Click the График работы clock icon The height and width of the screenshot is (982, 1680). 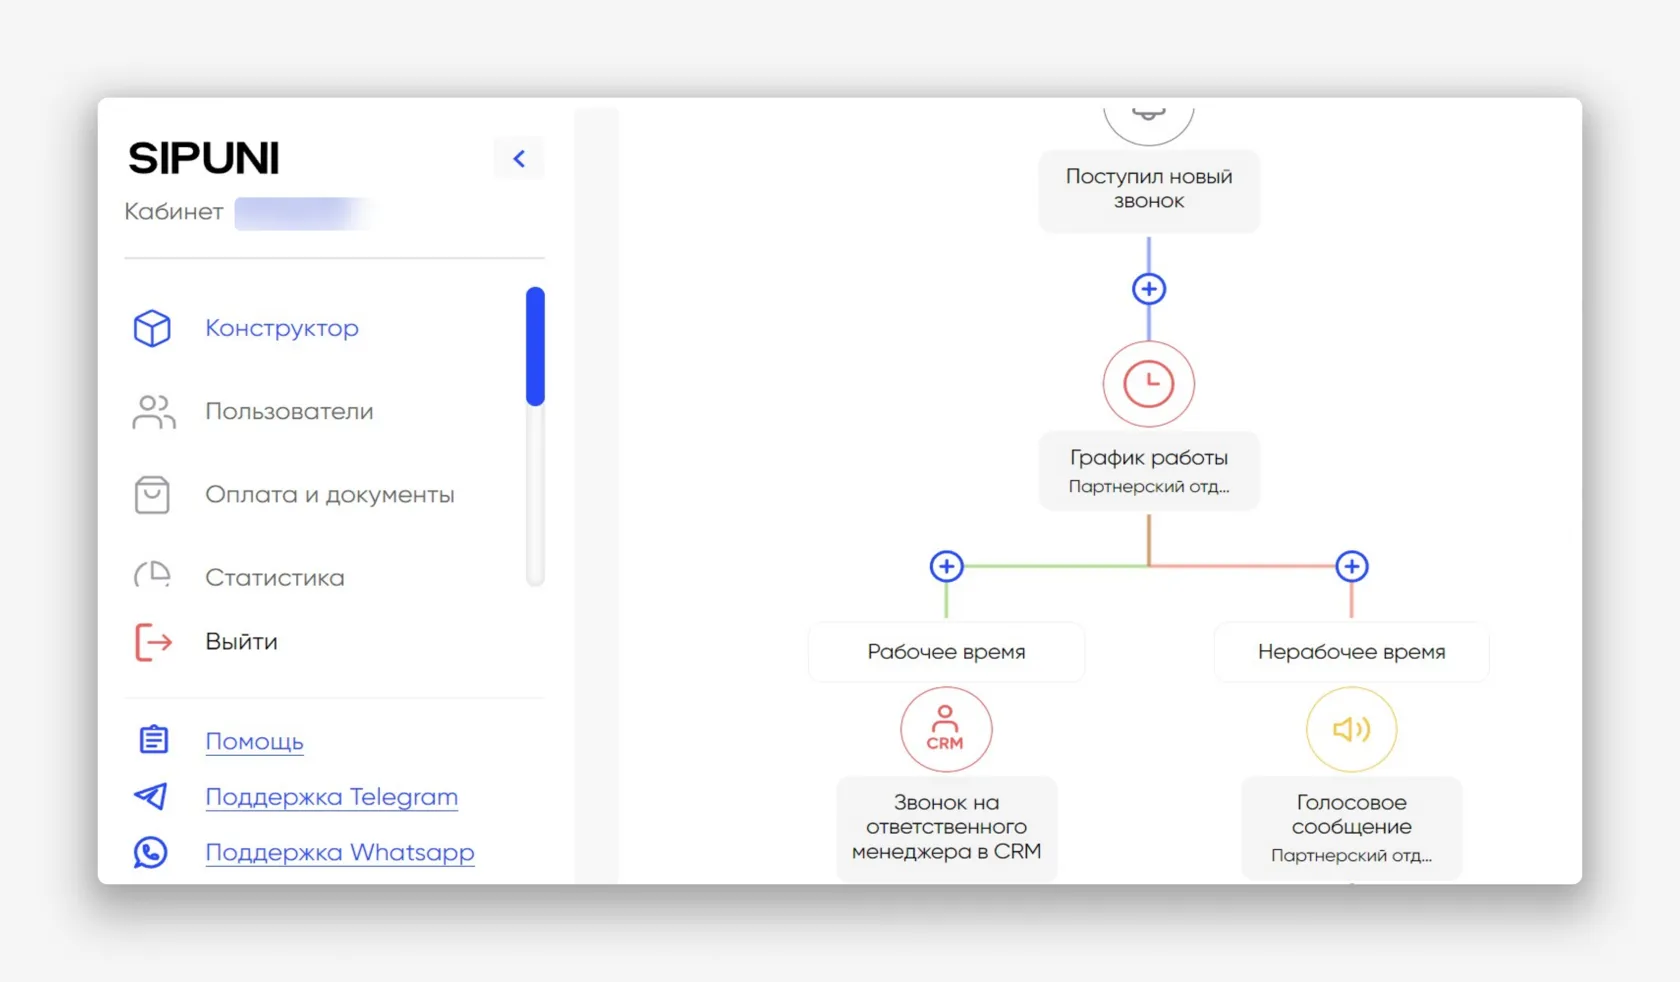click(1149, 384)
